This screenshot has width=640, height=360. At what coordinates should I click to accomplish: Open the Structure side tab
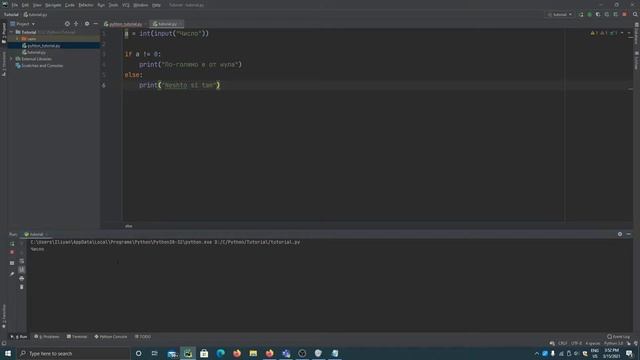4,64
